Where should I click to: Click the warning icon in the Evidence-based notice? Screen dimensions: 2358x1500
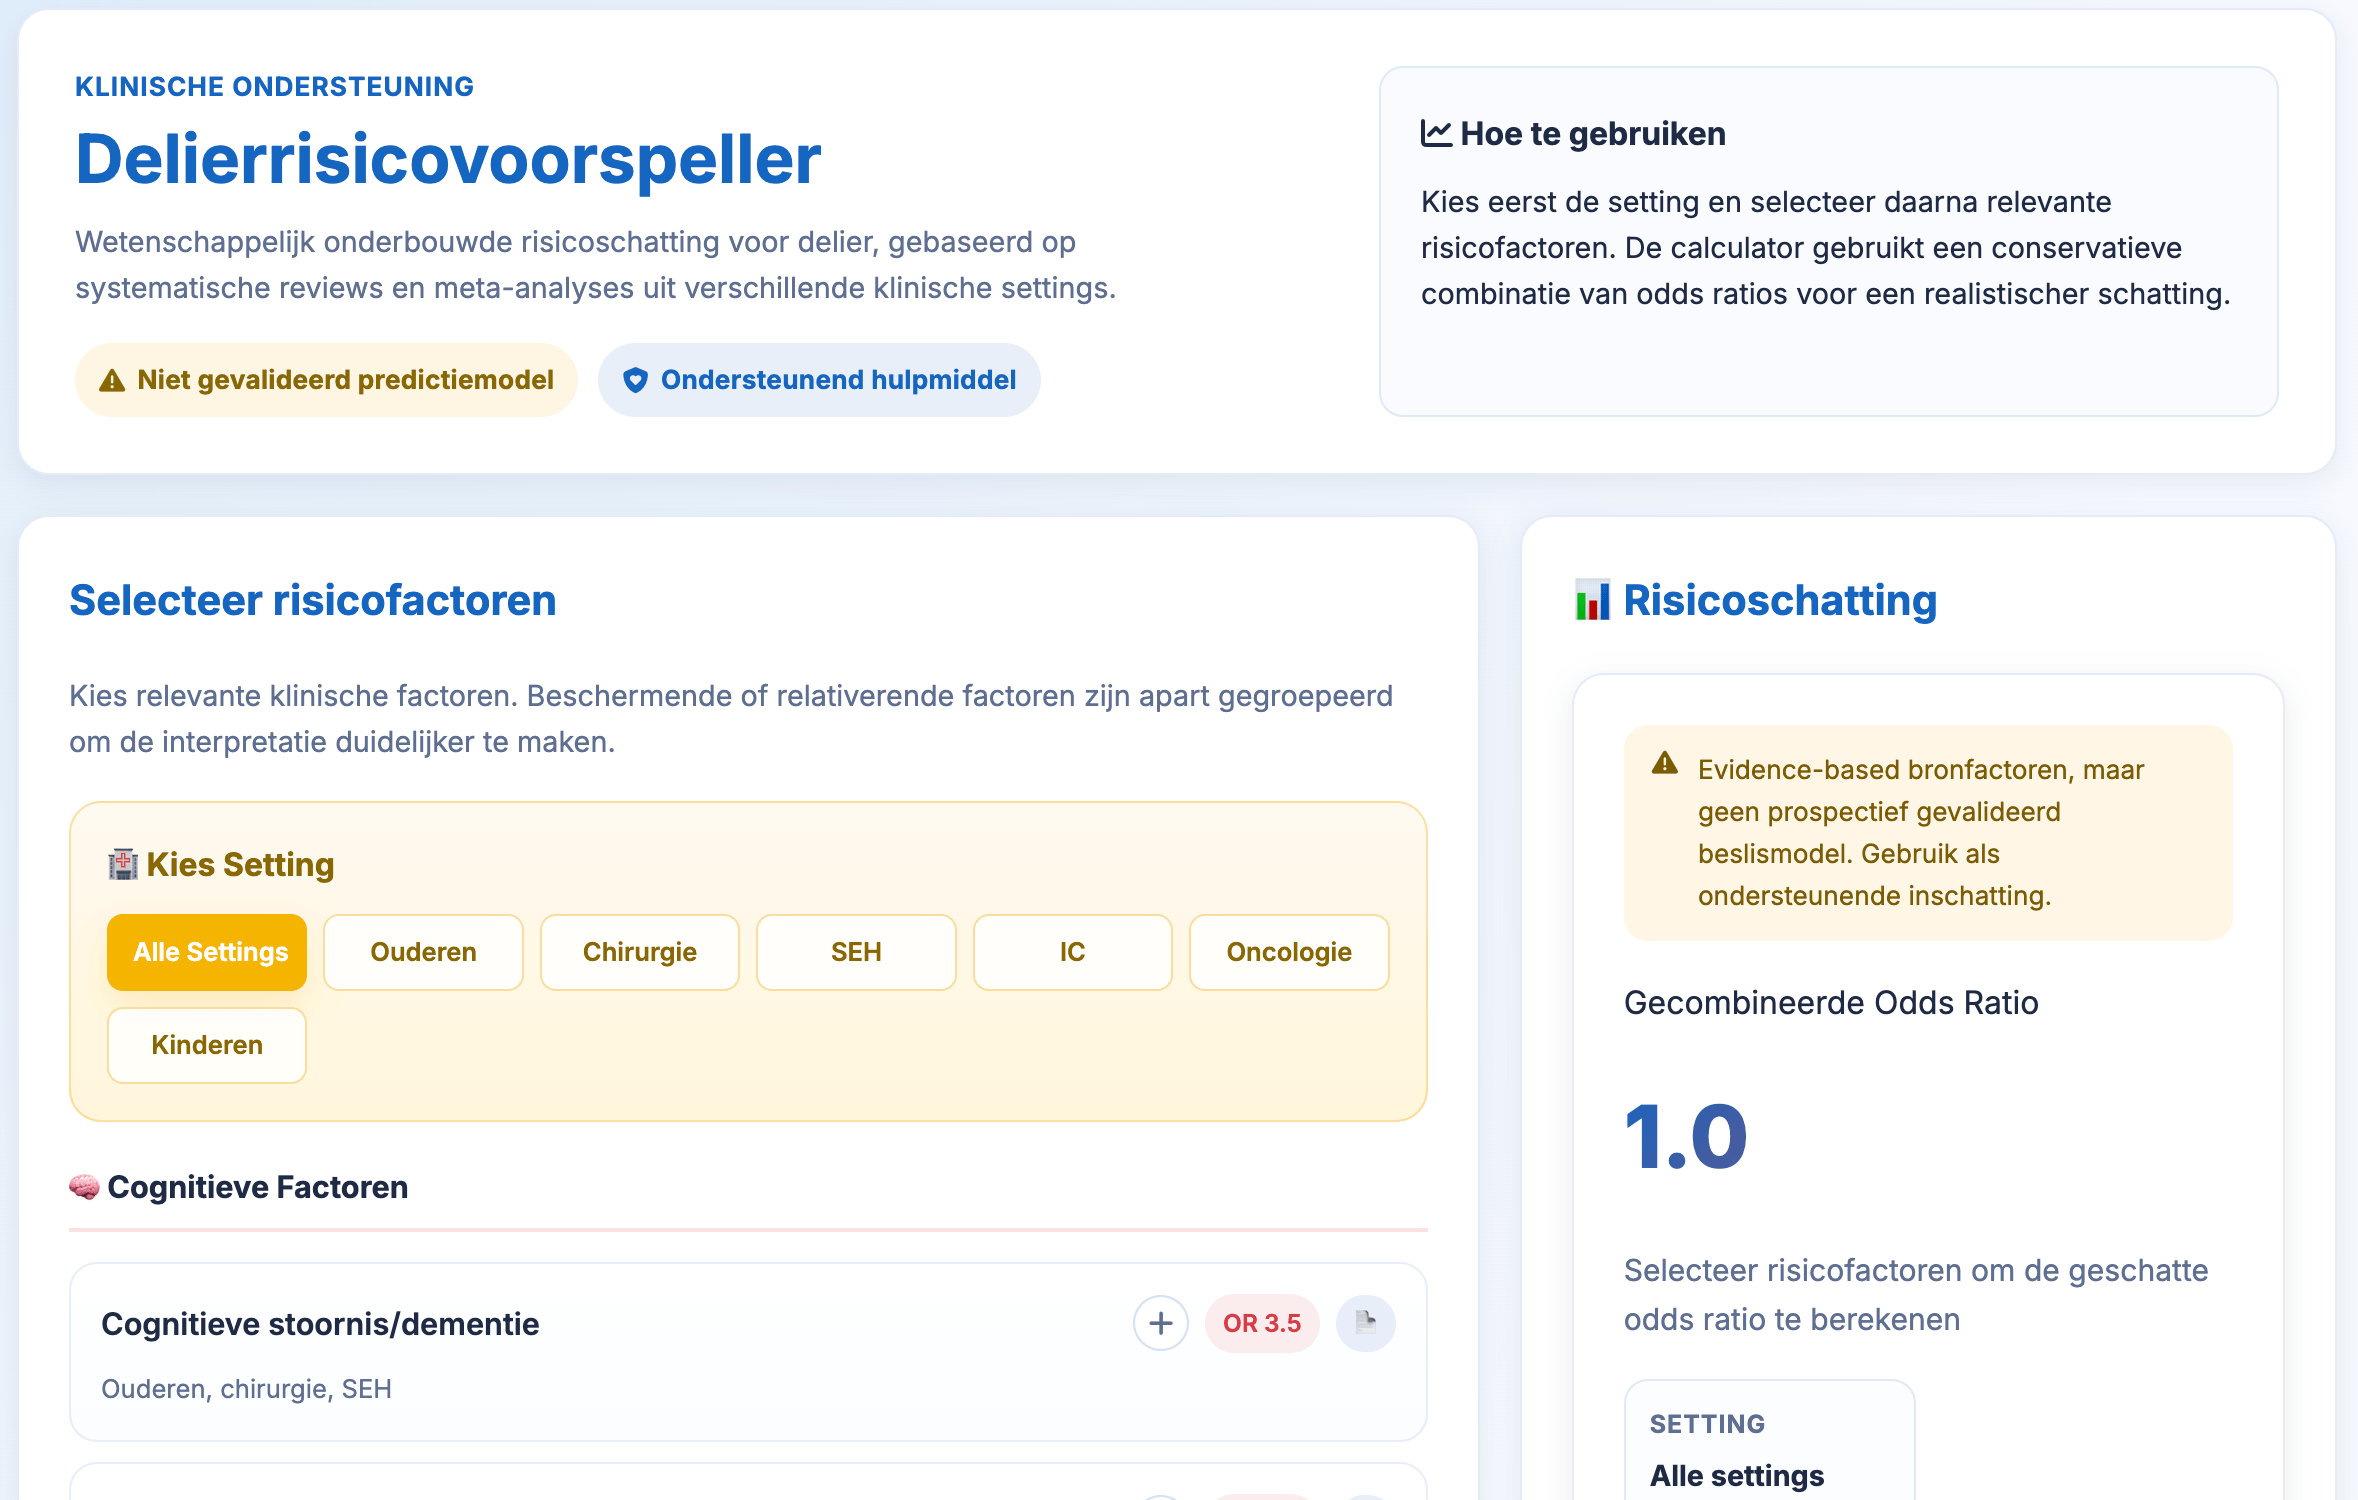tap(1665, 764)
